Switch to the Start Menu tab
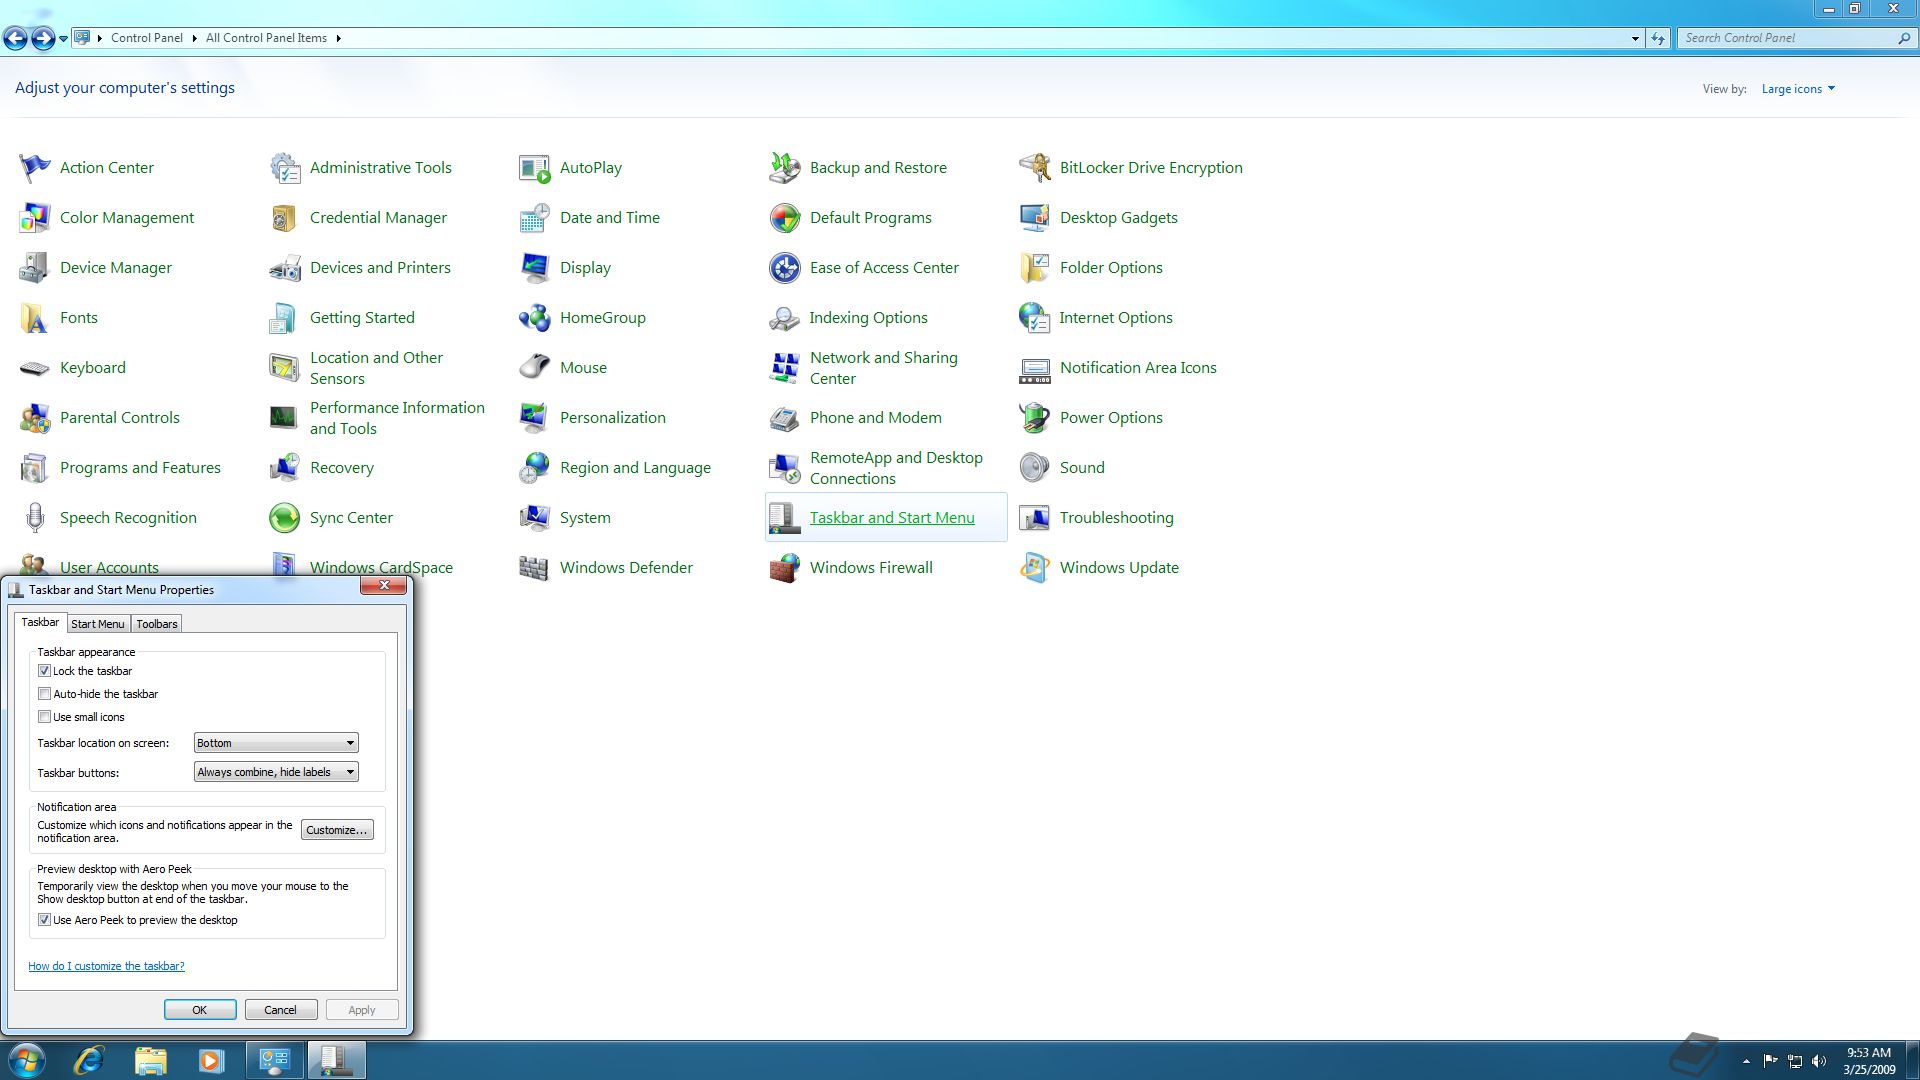This screenshot has height=1080, width=1920. point(98,624)
